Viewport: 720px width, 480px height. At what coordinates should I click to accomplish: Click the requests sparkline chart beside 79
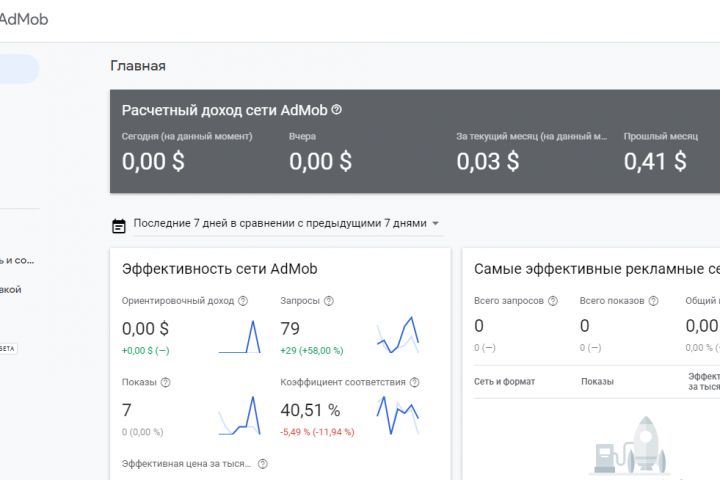point(398,335)
